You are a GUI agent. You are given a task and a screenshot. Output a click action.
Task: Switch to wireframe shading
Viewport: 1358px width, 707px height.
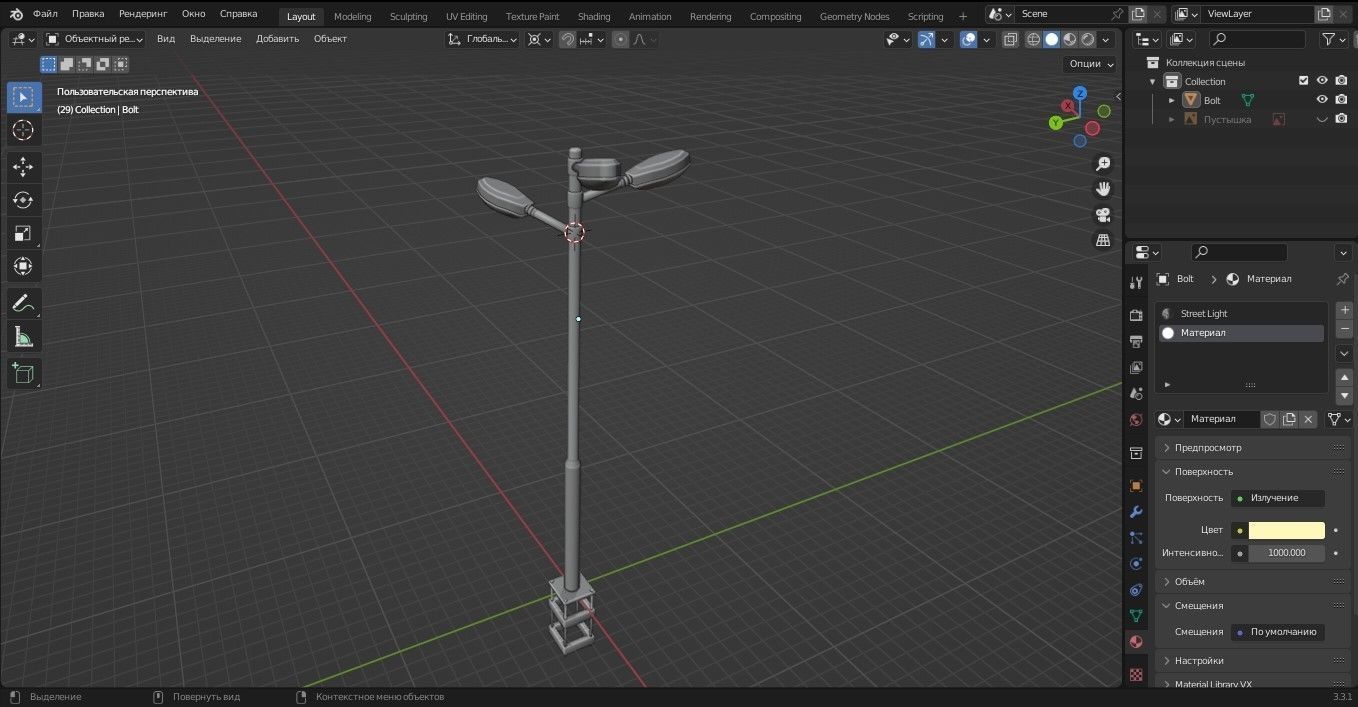tap(1034, 39)
